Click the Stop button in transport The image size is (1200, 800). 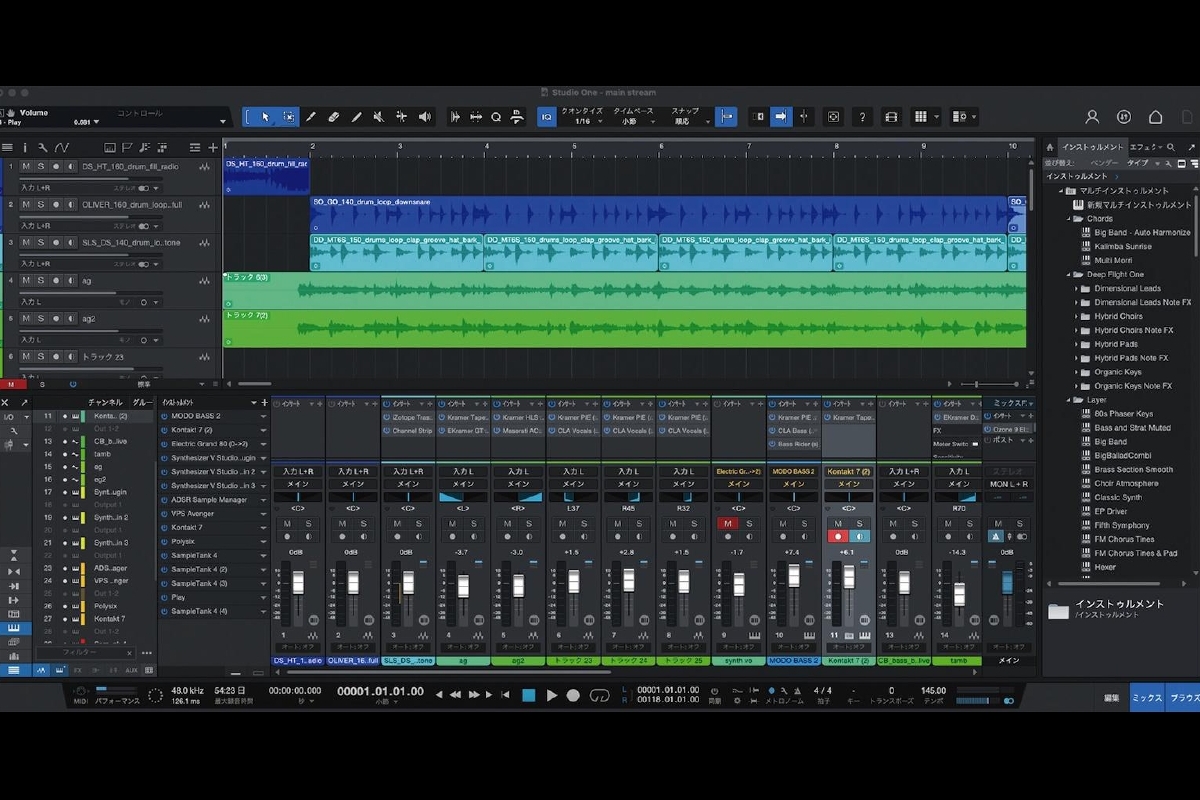pyautogui.click(x=529, y=695)
